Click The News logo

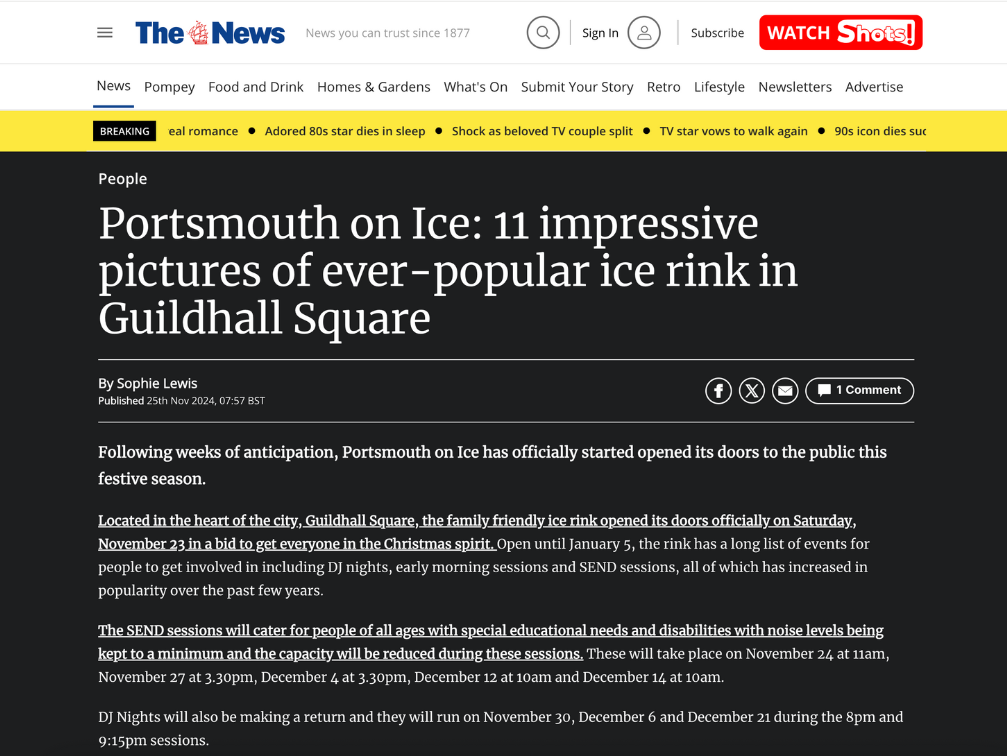click(x=210, y=33)
